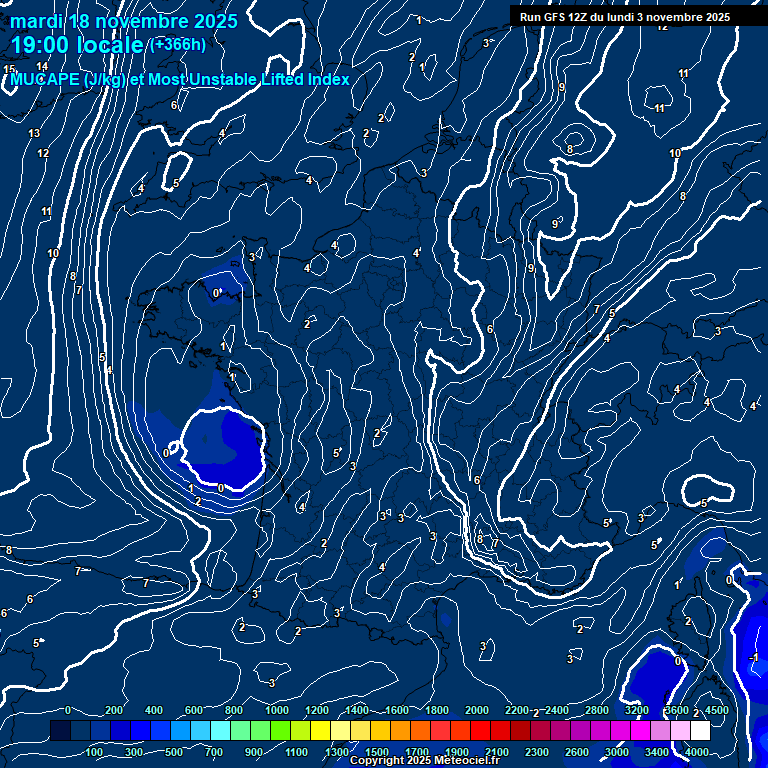The image size is (768, 768).
Task: Click the orange legend swatch for 1600–1700
Action: coord(402,730)
